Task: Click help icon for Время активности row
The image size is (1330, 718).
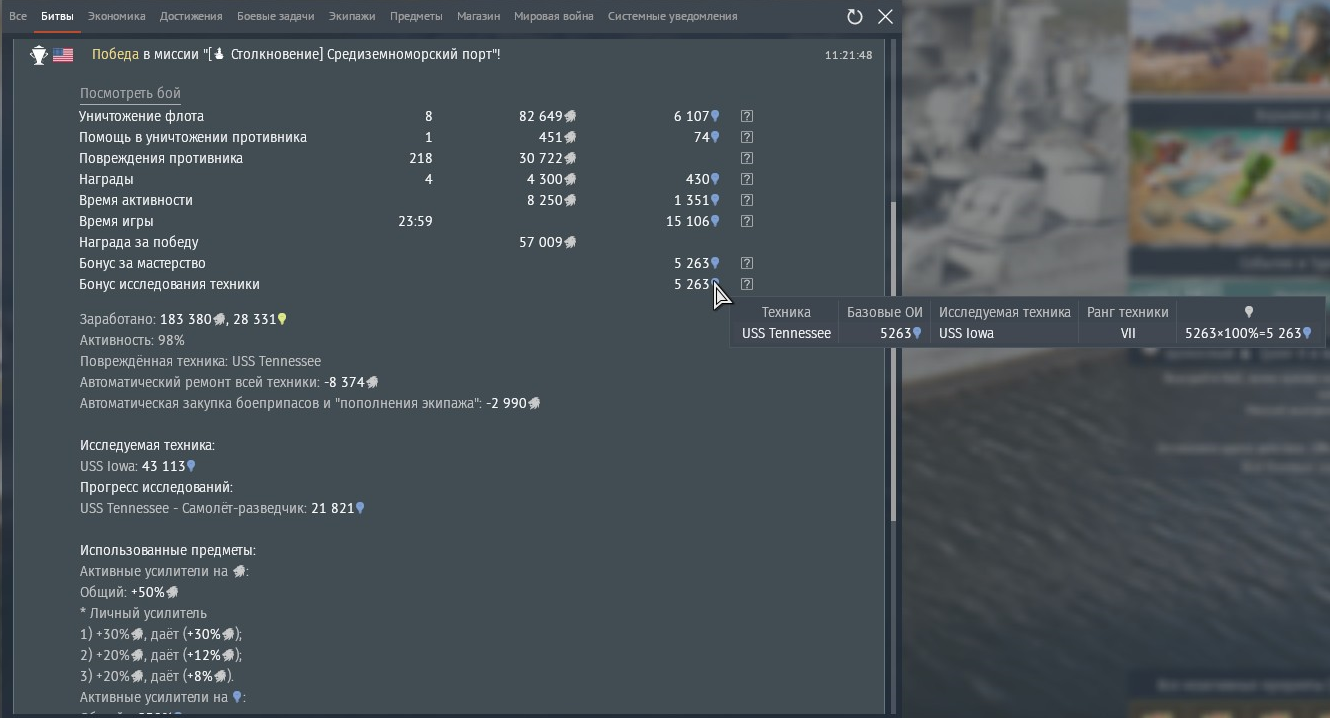Action: pyautogui.click(x=746, y=200)
